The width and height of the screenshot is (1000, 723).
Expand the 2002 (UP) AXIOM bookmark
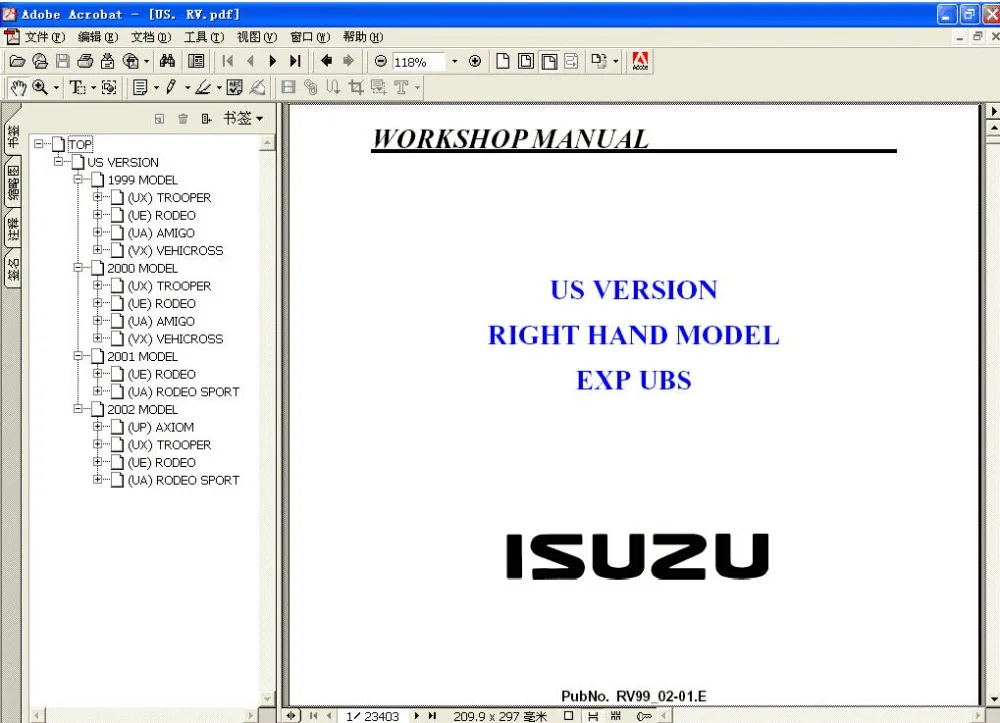[98, 427]
